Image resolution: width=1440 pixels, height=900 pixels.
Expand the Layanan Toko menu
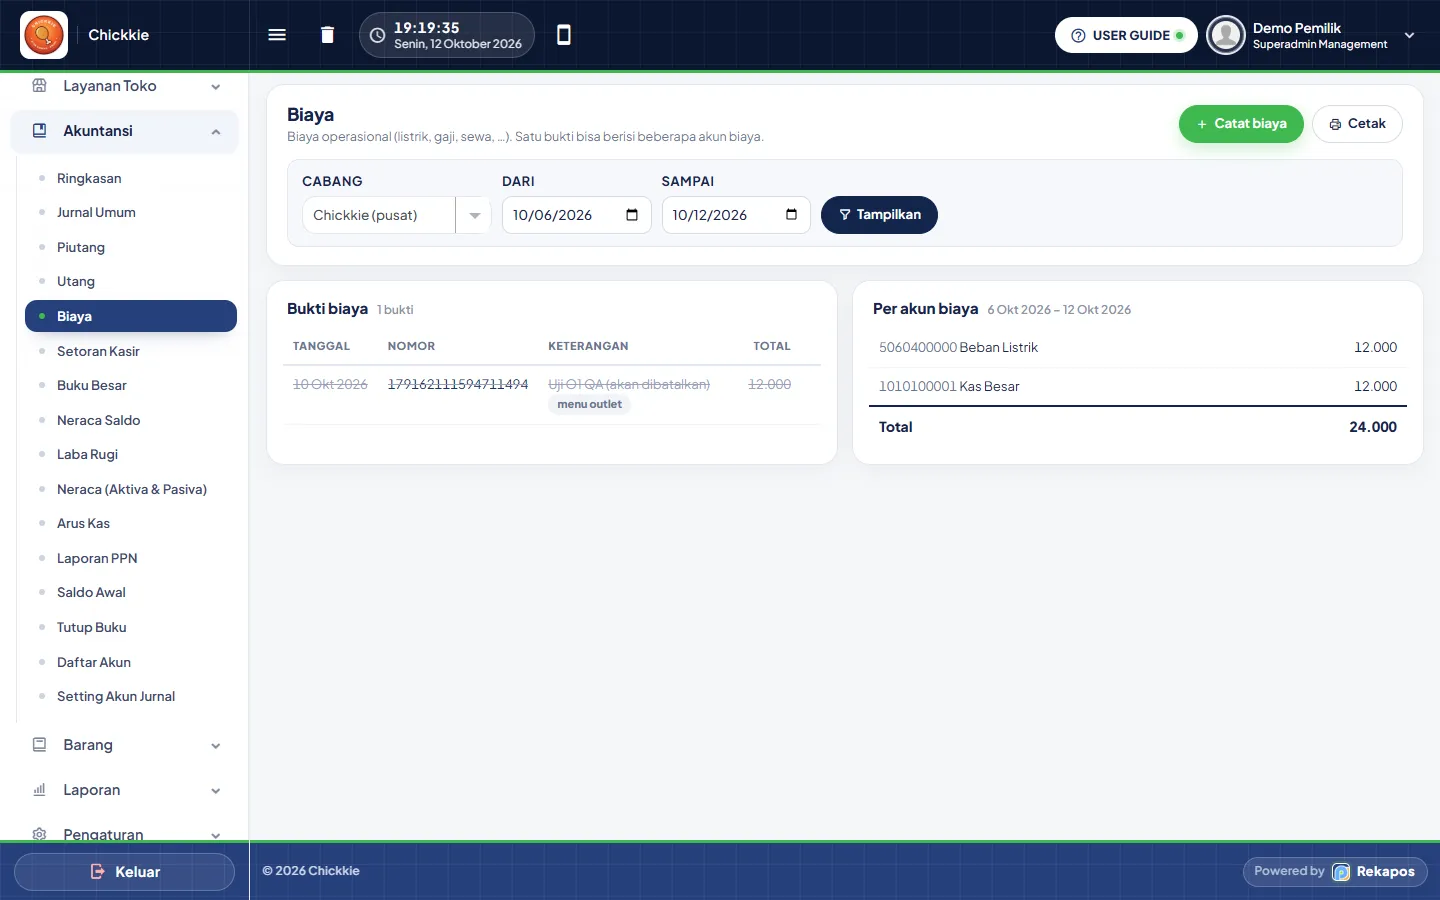125,86
